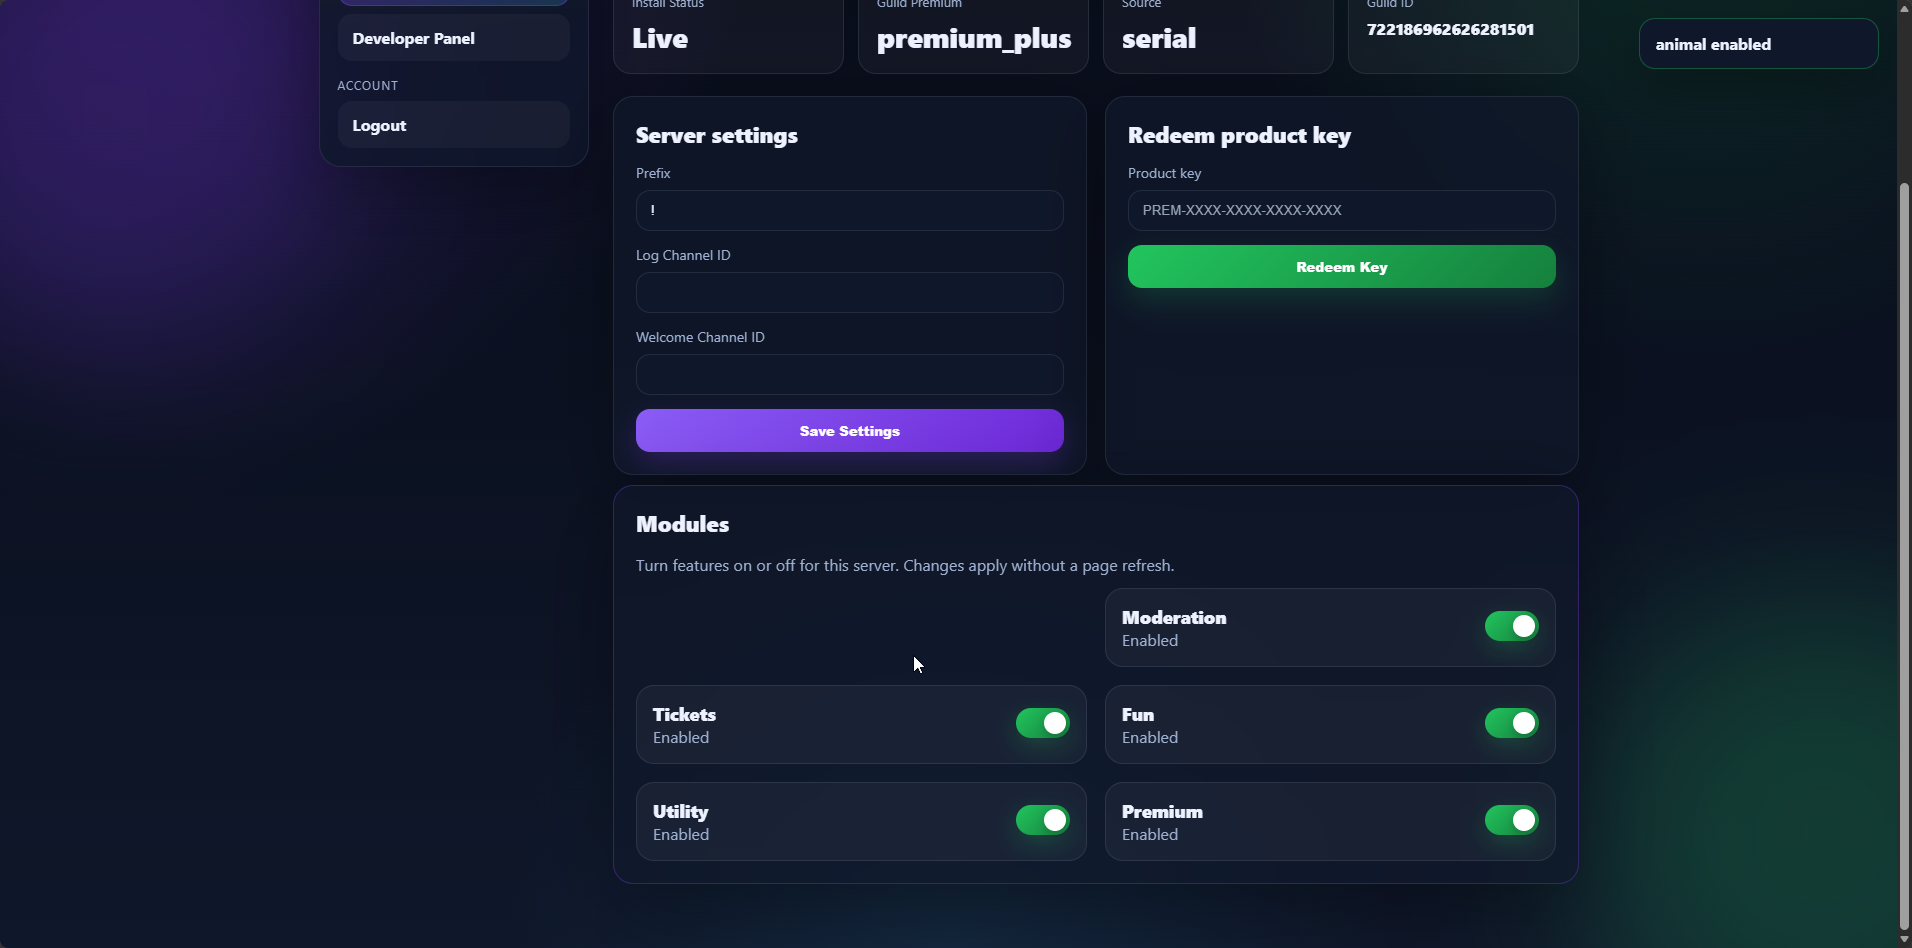Image resolution: width=1912 pixels, height=948 pixels.
Task: Select the Welcome Channel ID field
Action: point(849,375)
